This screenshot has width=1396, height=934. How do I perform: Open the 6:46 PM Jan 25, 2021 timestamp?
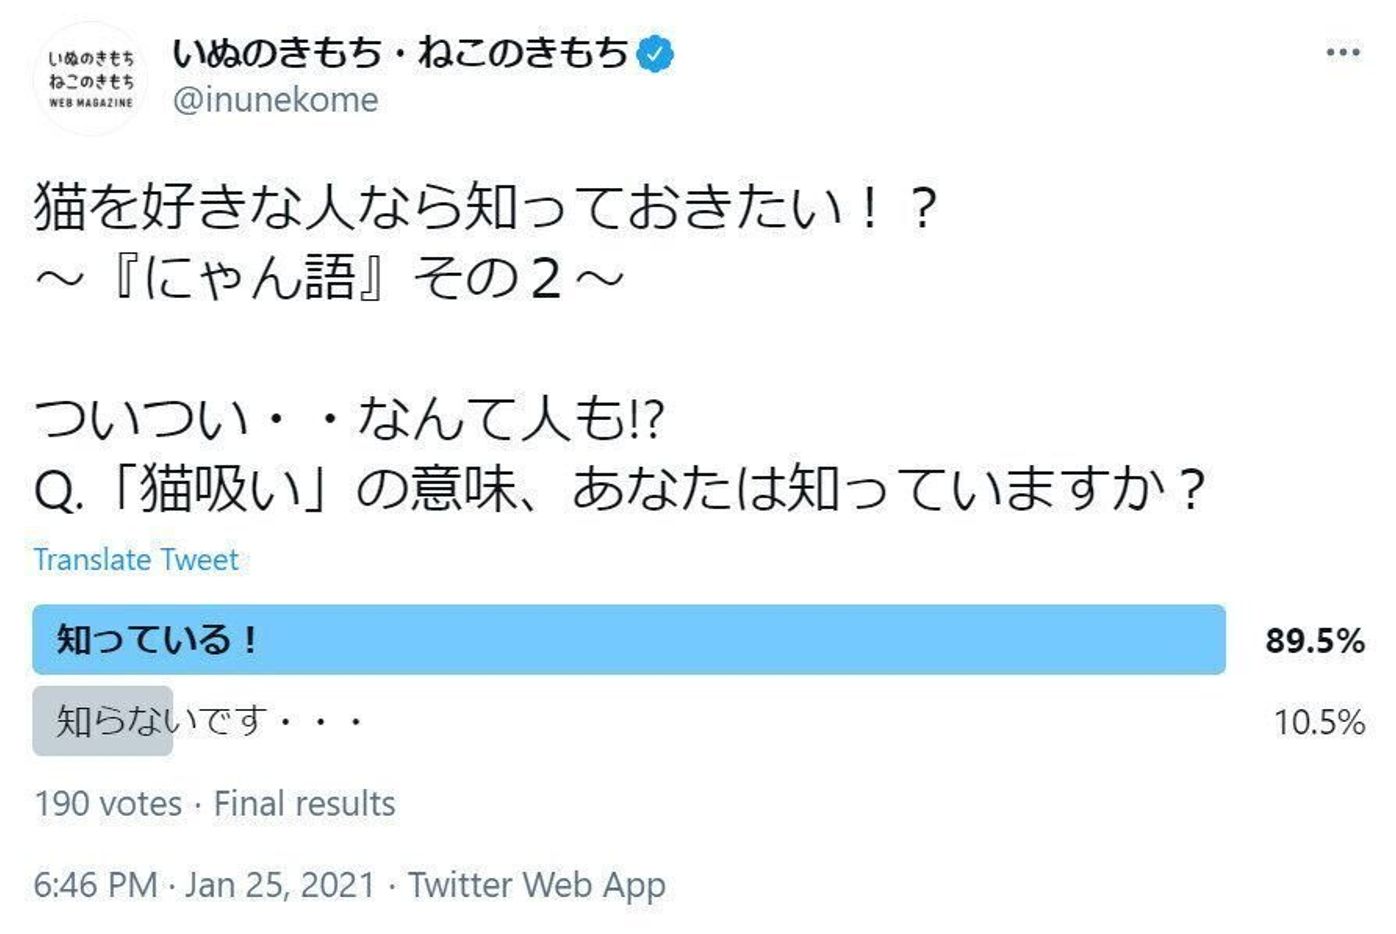204,885
